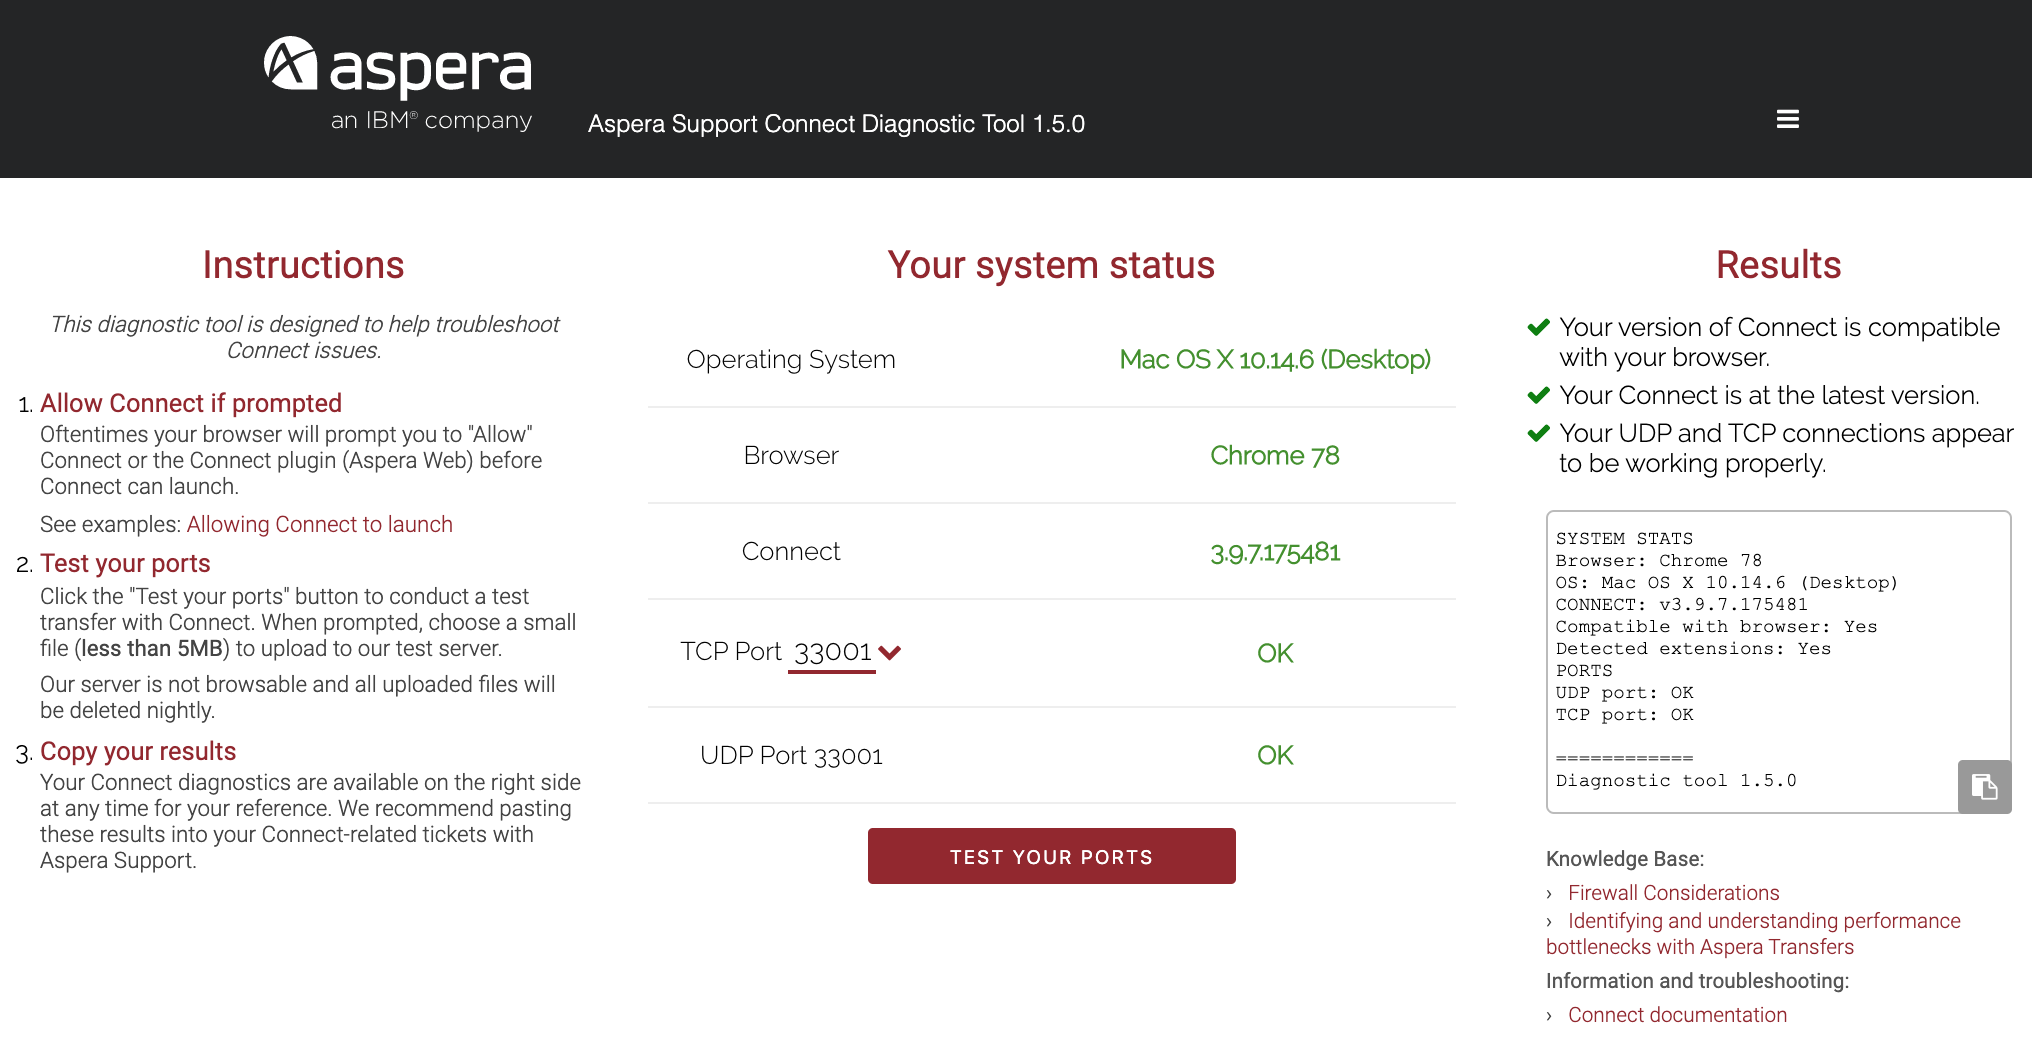Click Diagnostic tool 1.5.0 line in stats
The image size is (2032, 1048).
point(1676,780)
